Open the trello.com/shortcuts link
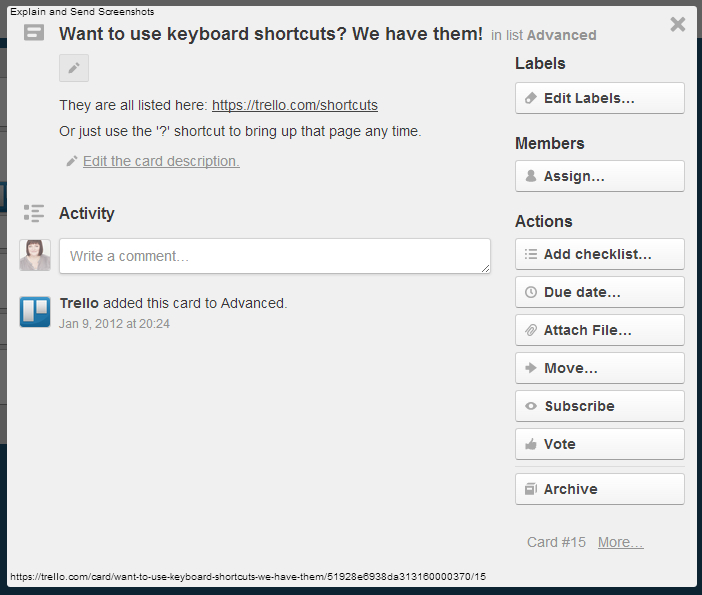702x595 pixels. coord(295,105)
